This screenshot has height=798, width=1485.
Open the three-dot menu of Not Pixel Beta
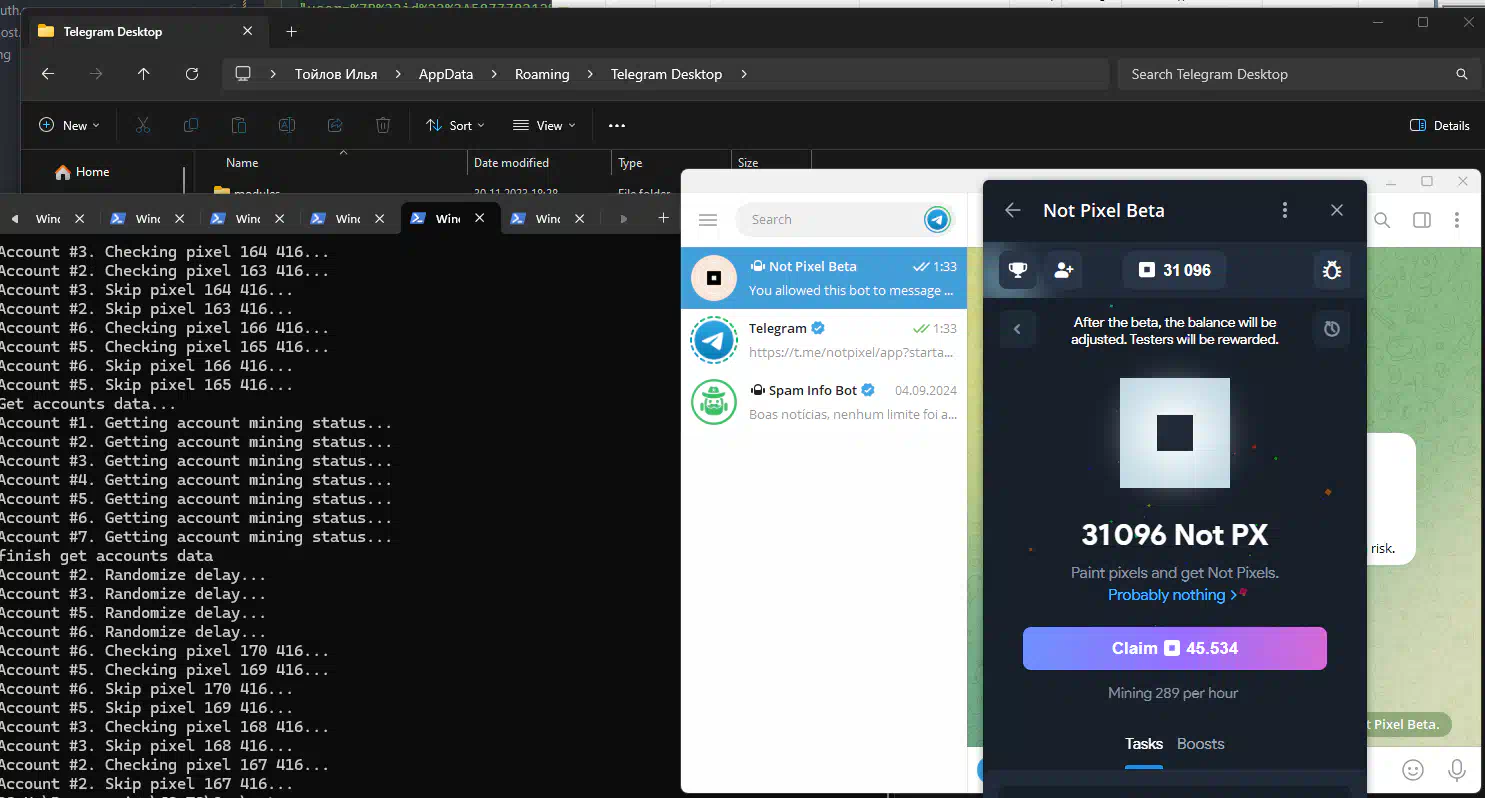coord(1285,210)
